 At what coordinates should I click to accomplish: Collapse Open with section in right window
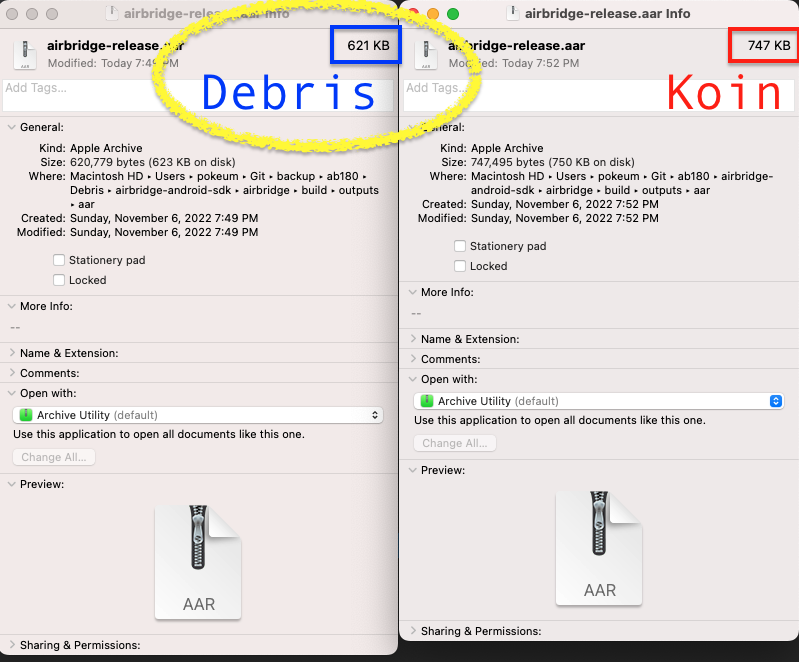pos(413,379)
